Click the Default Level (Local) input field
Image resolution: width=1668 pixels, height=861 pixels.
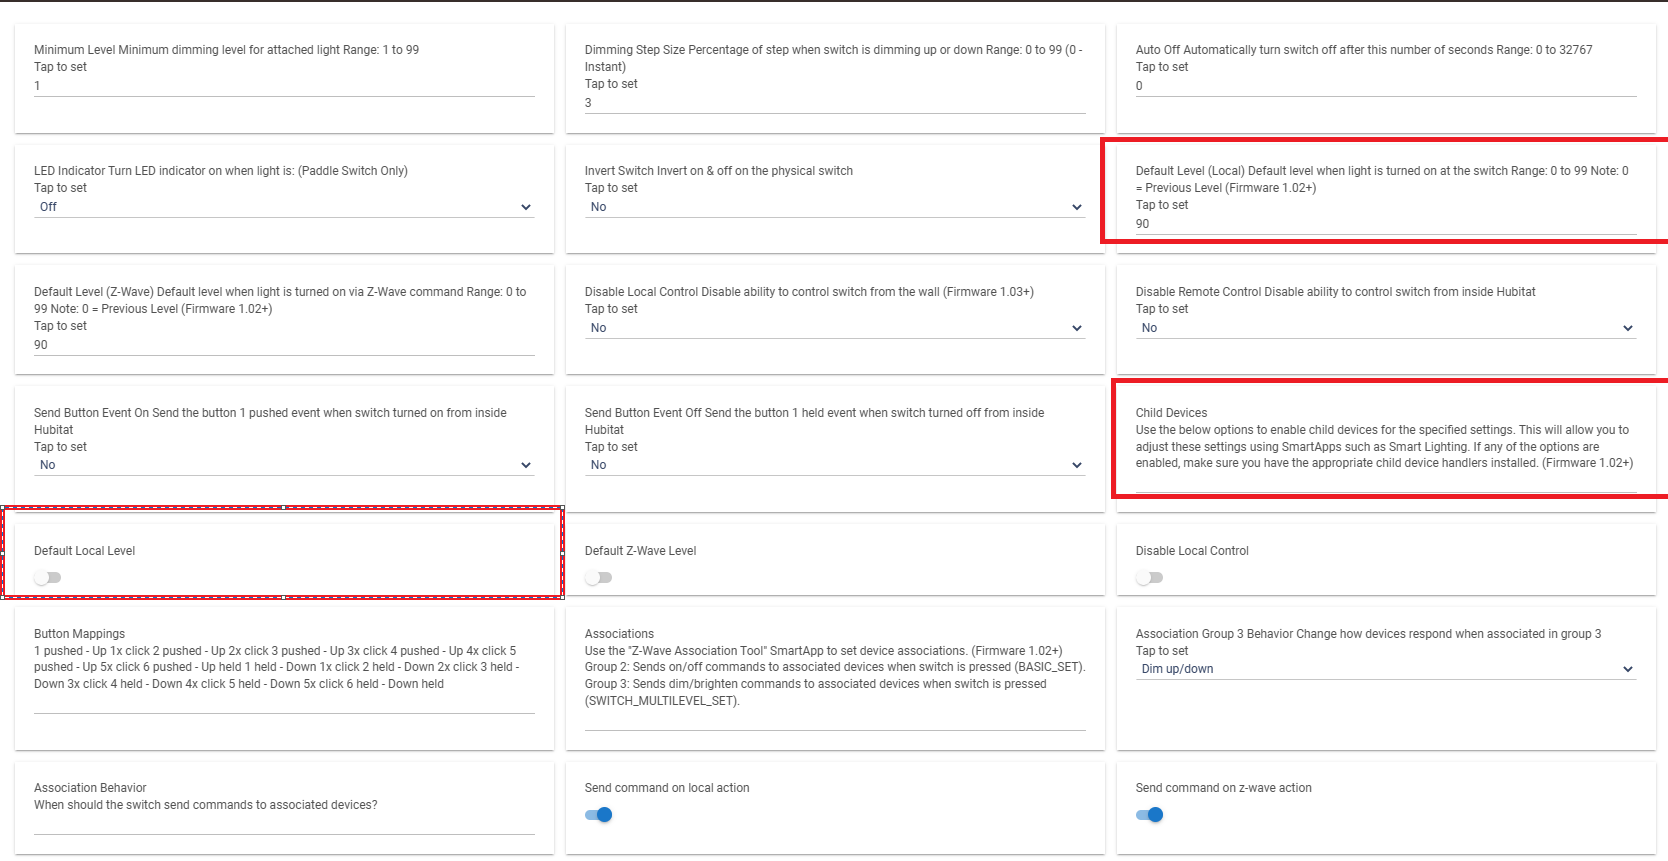1385,224
